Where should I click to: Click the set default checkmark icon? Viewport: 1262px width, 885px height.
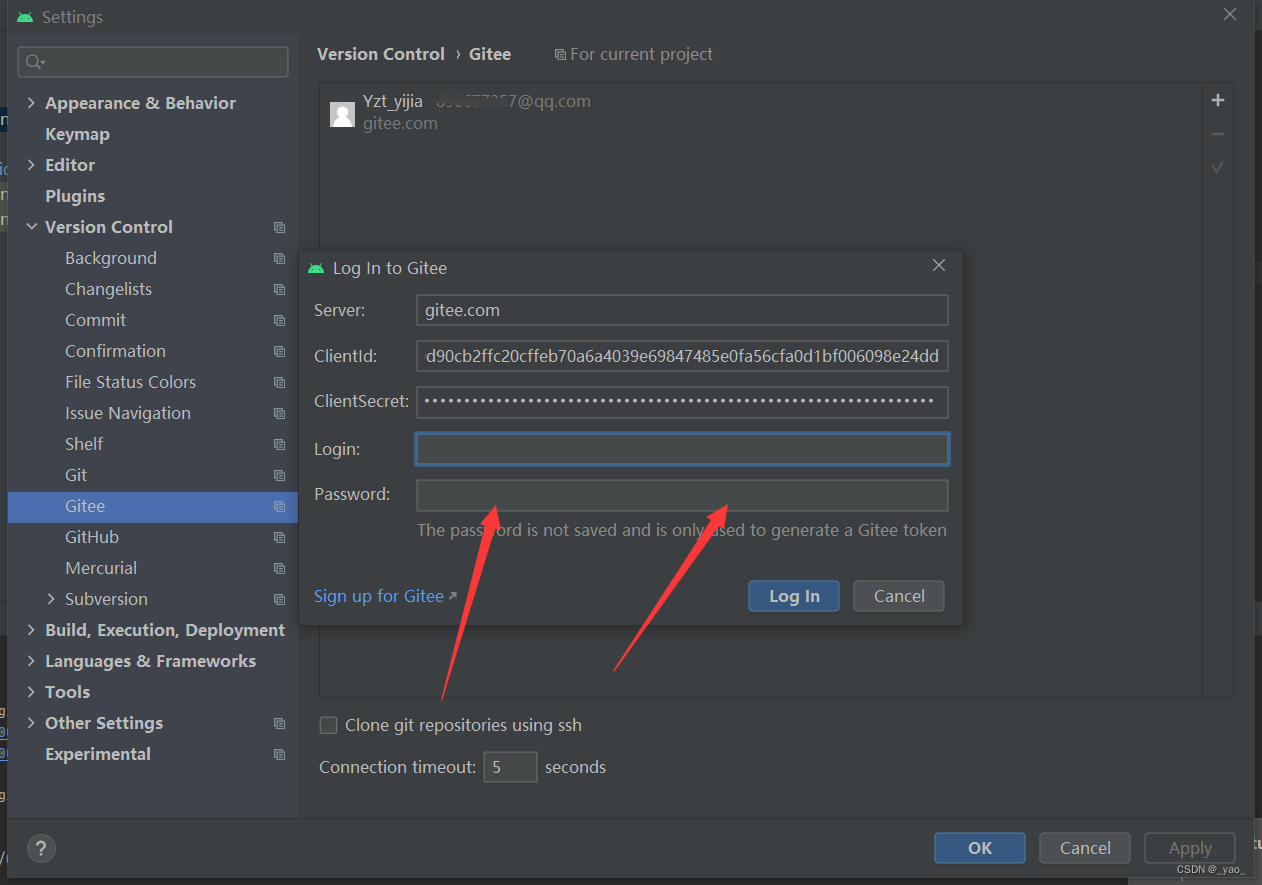point(1217,168)
